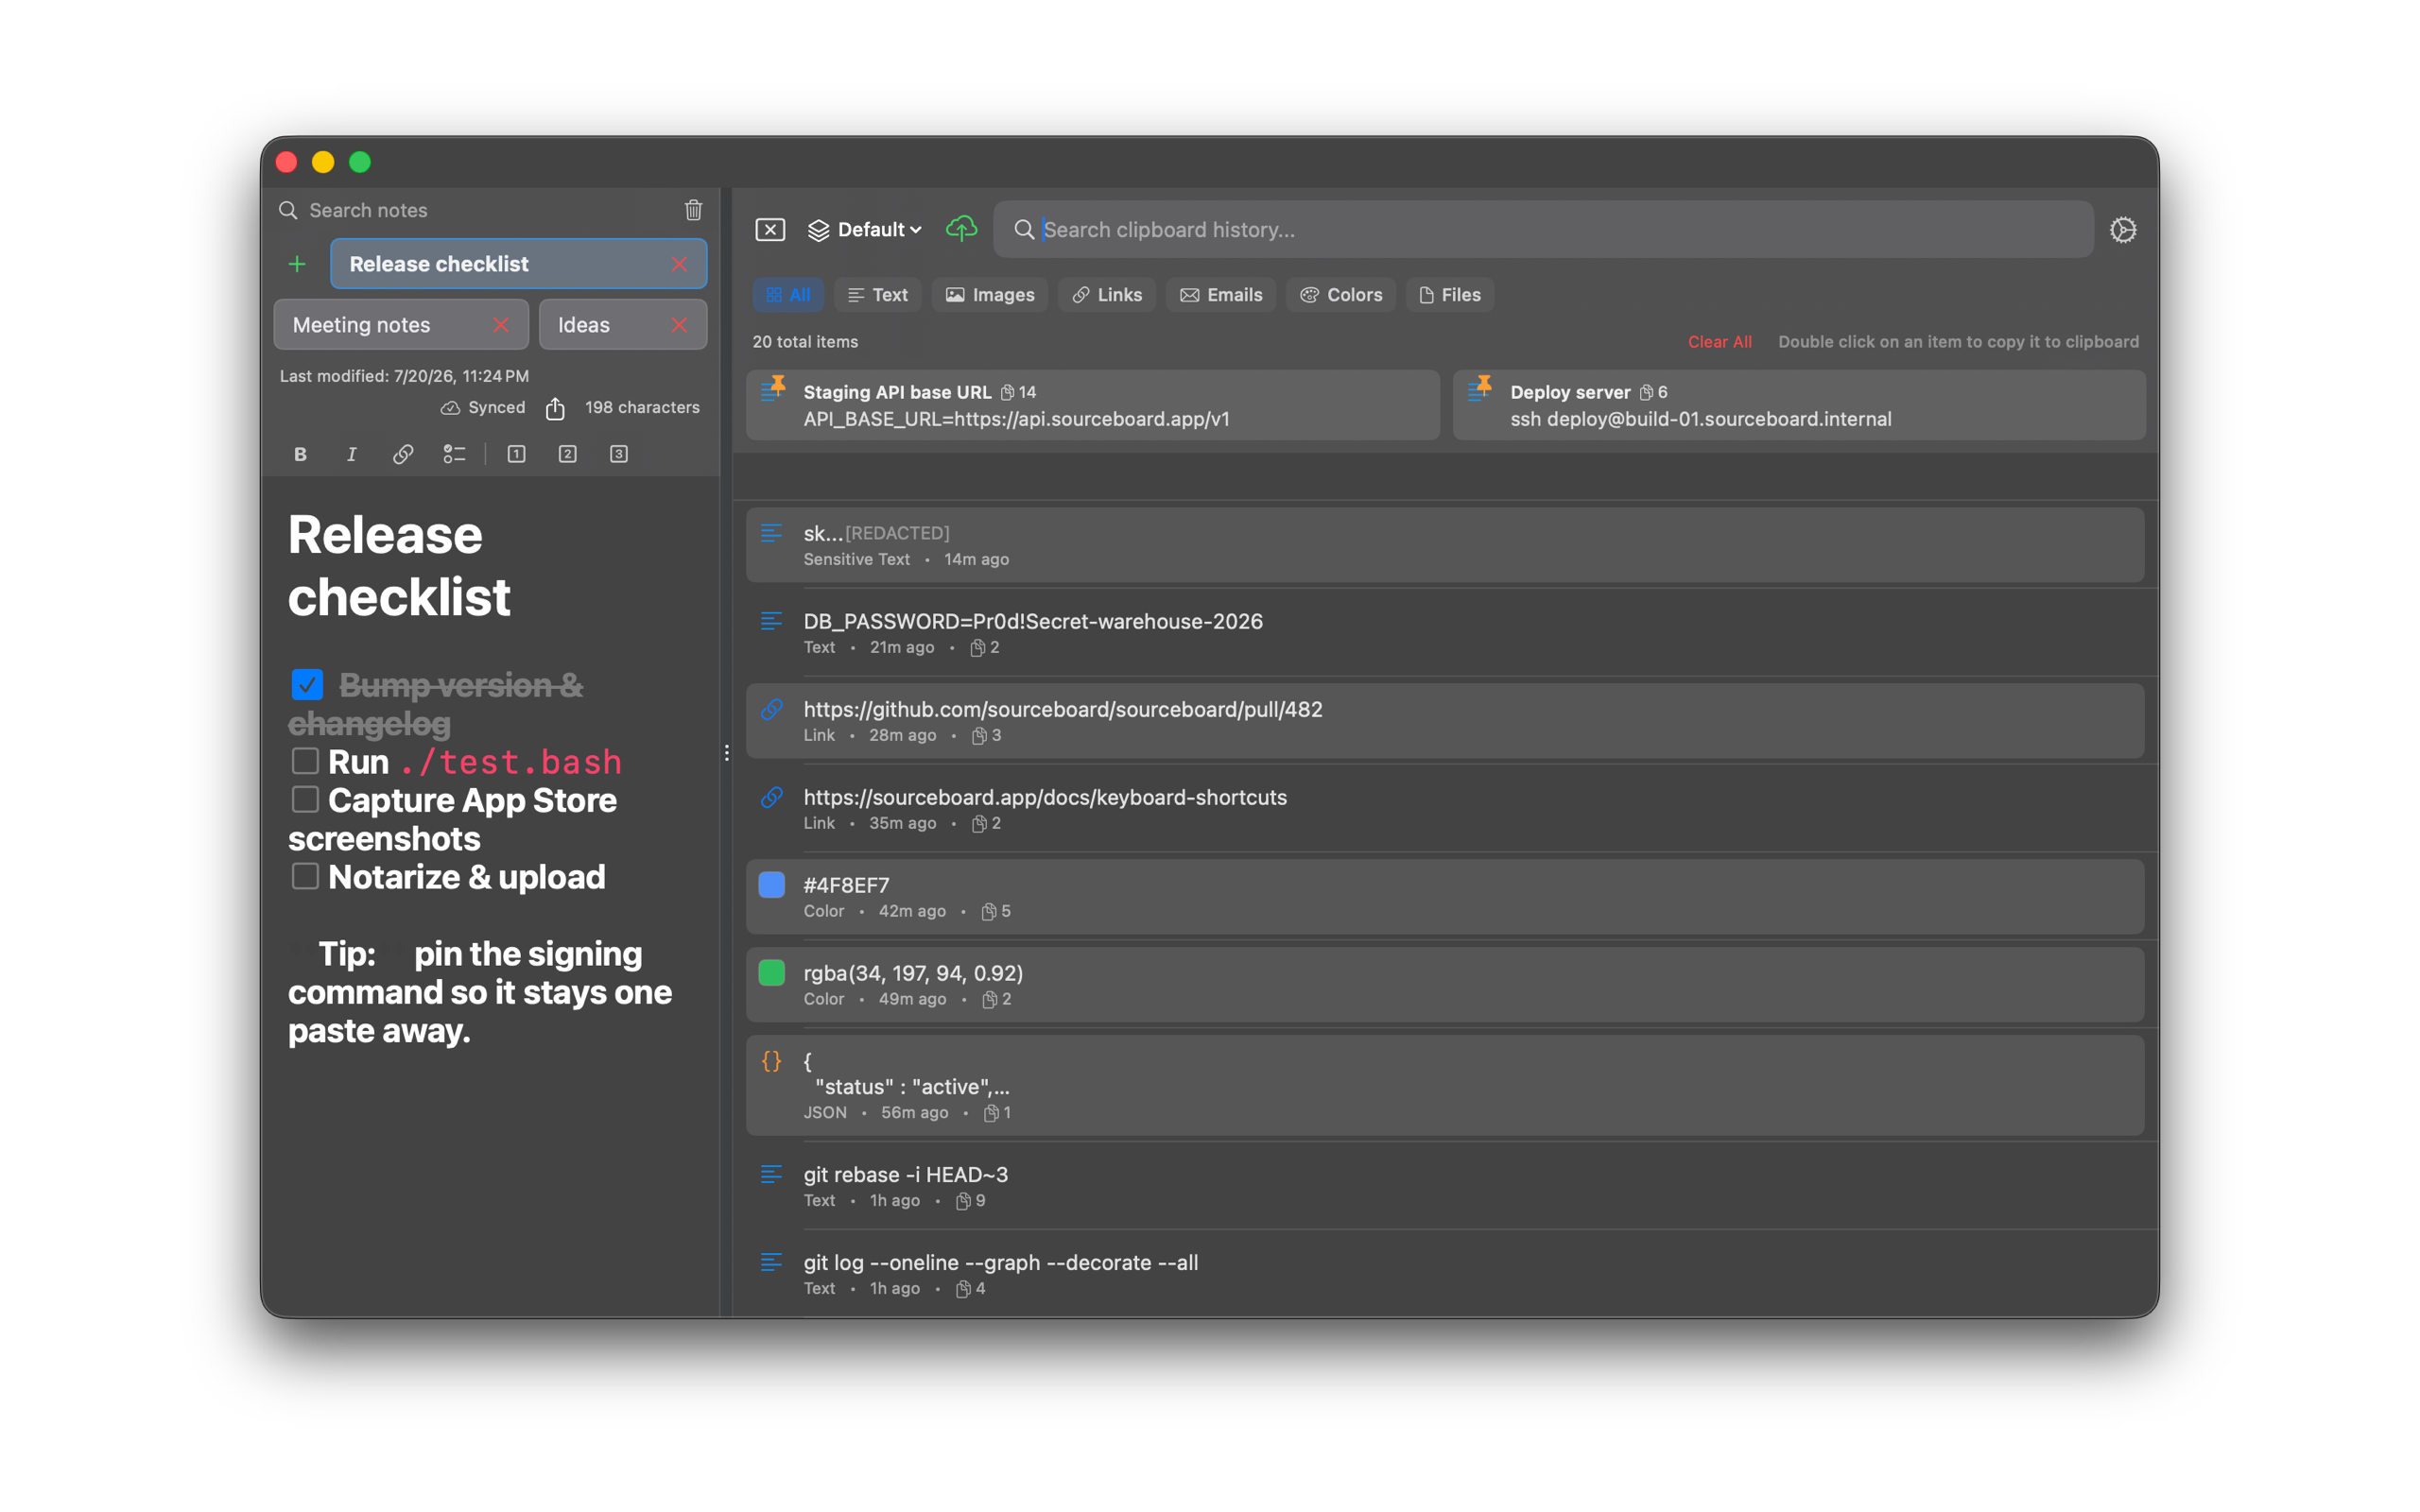Select the Colors filter tab

1341,295
